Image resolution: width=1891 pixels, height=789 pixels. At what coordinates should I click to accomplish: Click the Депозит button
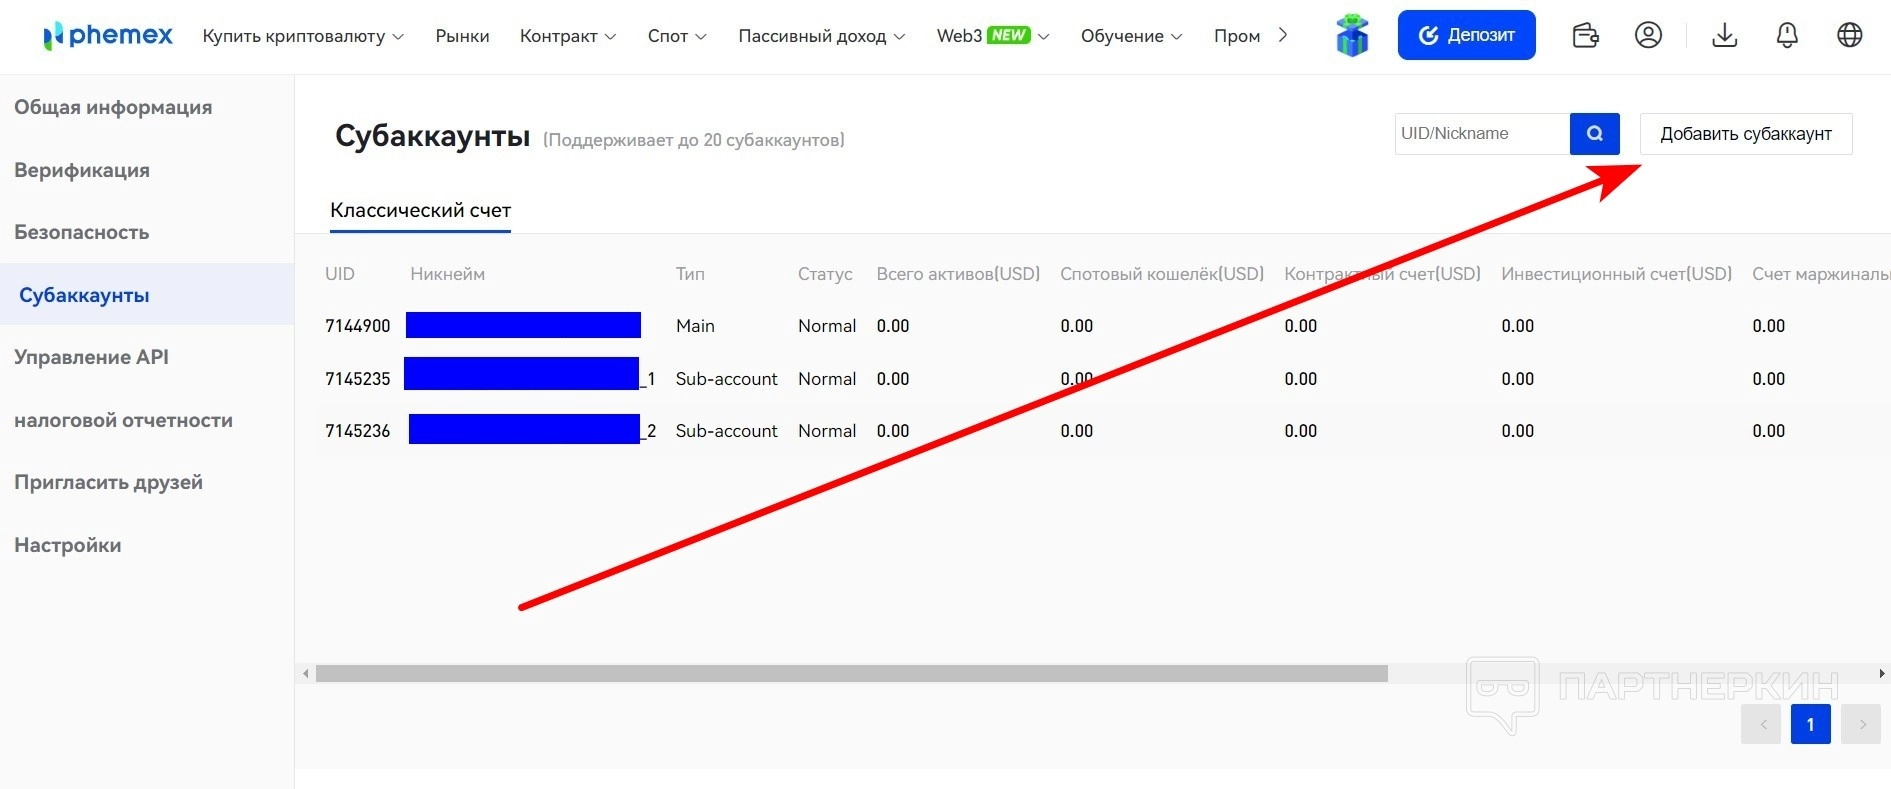(1466, 35)
